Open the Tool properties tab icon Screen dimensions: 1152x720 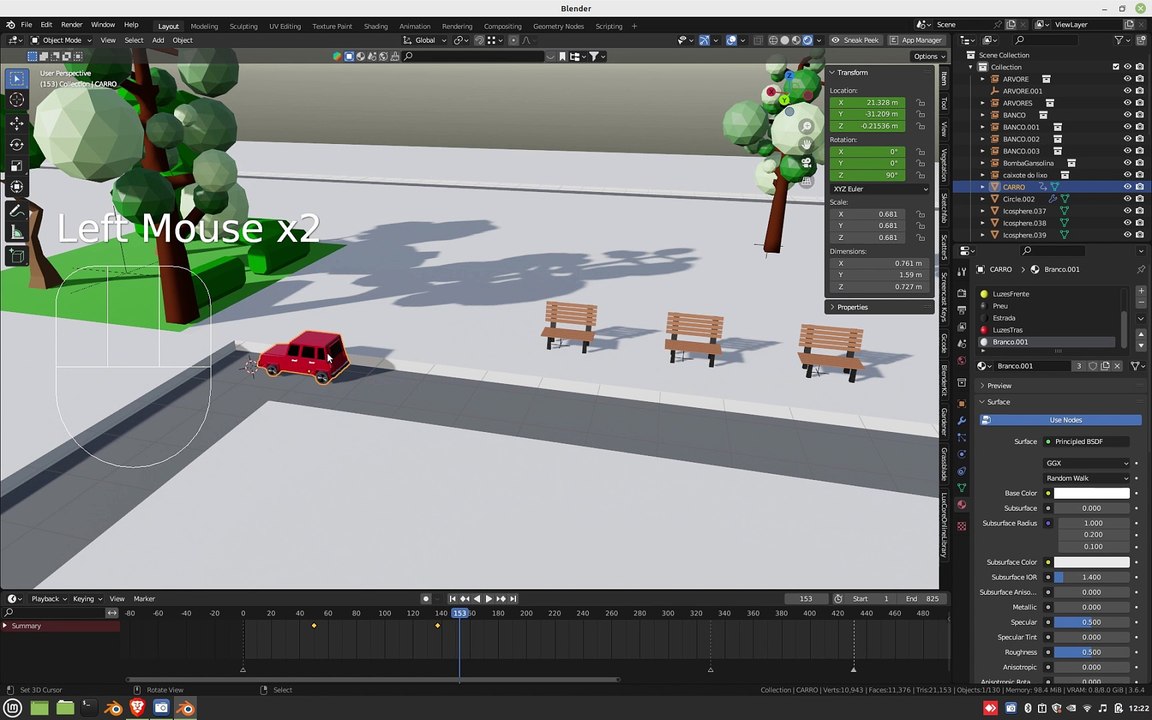click(962, 272)
